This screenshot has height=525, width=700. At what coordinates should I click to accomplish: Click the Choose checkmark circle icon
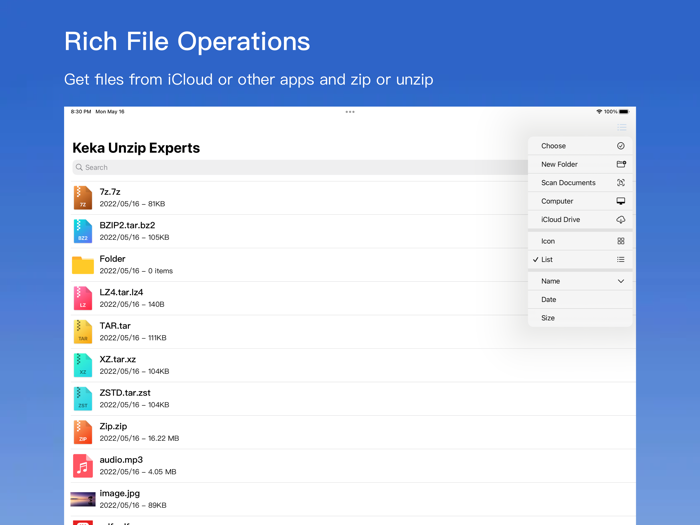click(x=620, y=146)
